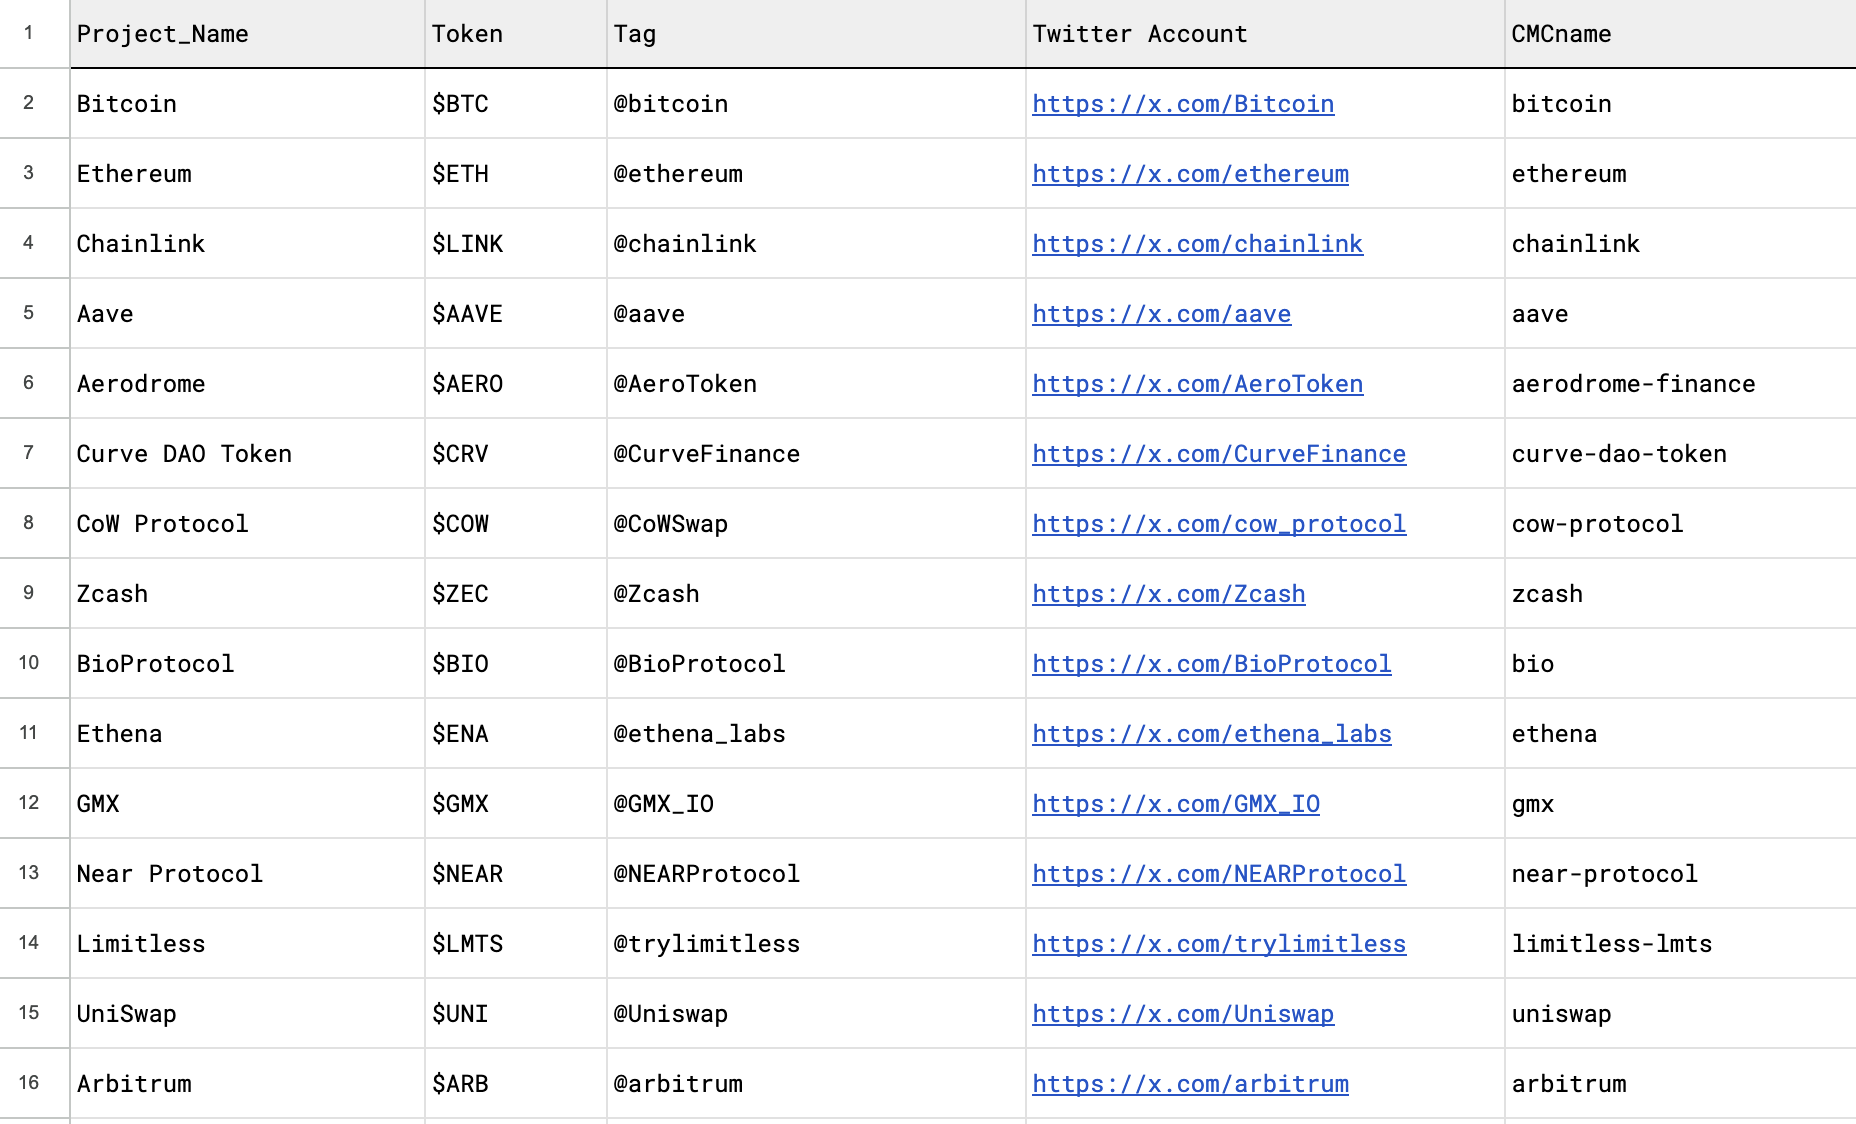This screenshot has height=1124, width=1856.
Task: Select row 10 by its row header
Action: click(29, 663)
